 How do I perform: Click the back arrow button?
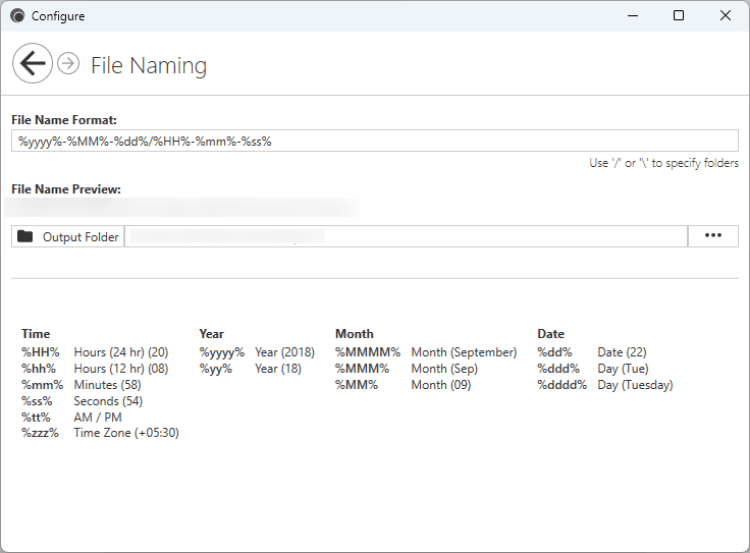(x=32, y=64)
